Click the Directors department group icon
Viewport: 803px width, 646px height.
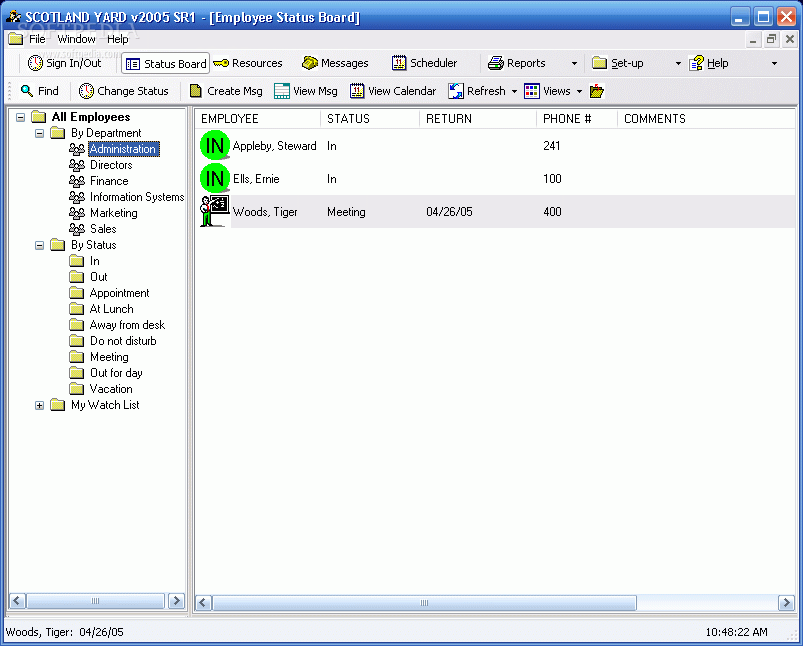tap(77, 165)
